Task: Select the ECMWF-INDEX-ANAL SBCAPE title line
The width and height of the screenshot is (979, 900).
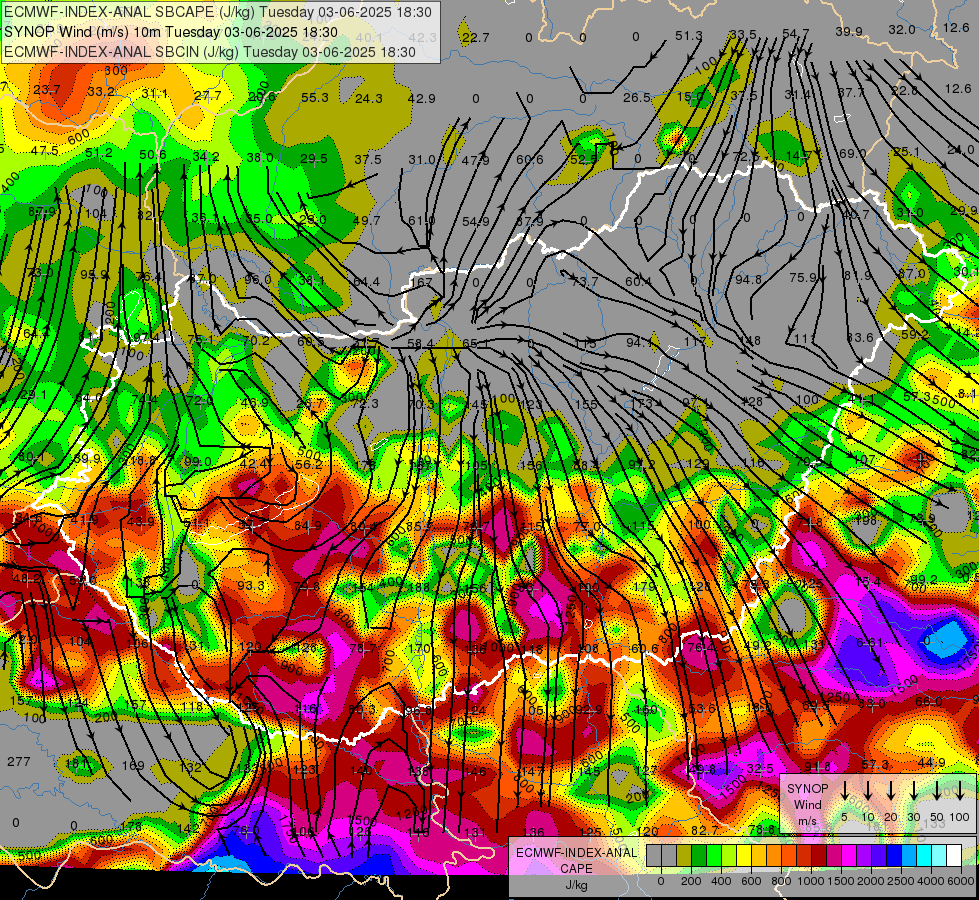Action: (217, 12)
